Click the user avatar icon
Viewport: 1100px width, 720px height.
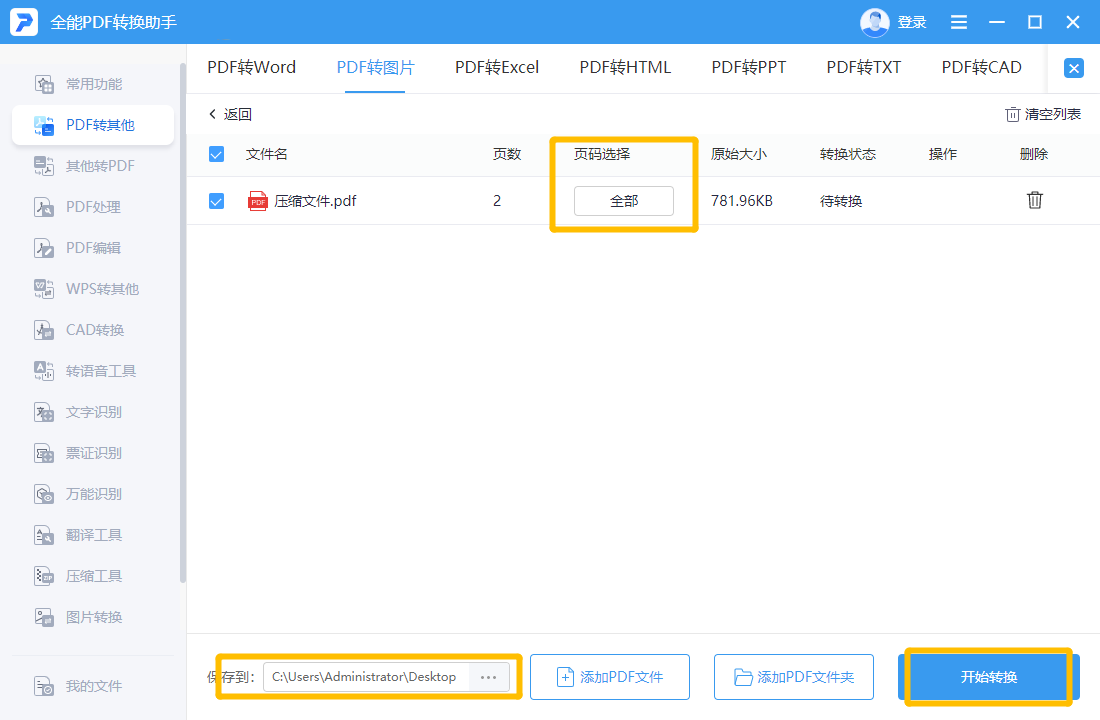click(x=874, y=22)
